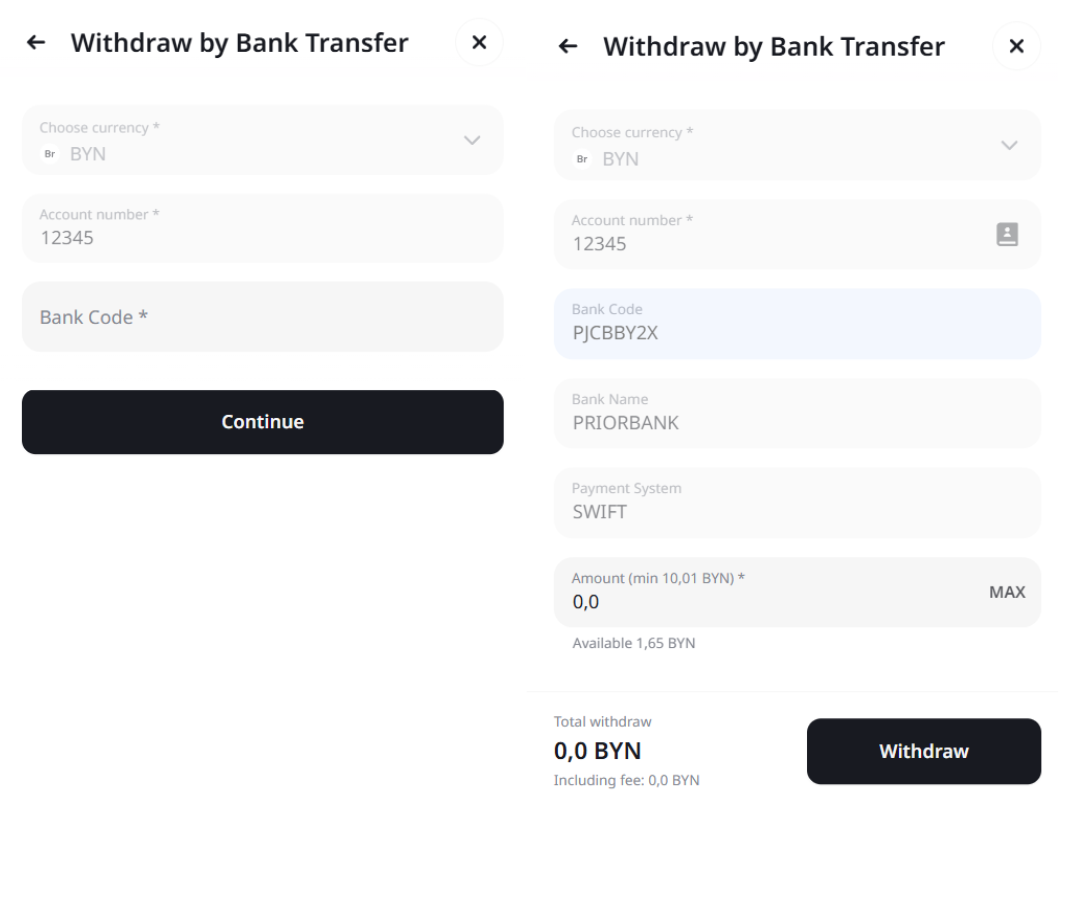
Task: Select the Bank Name field showing PRIORBANK
Action: coord(797,413)
